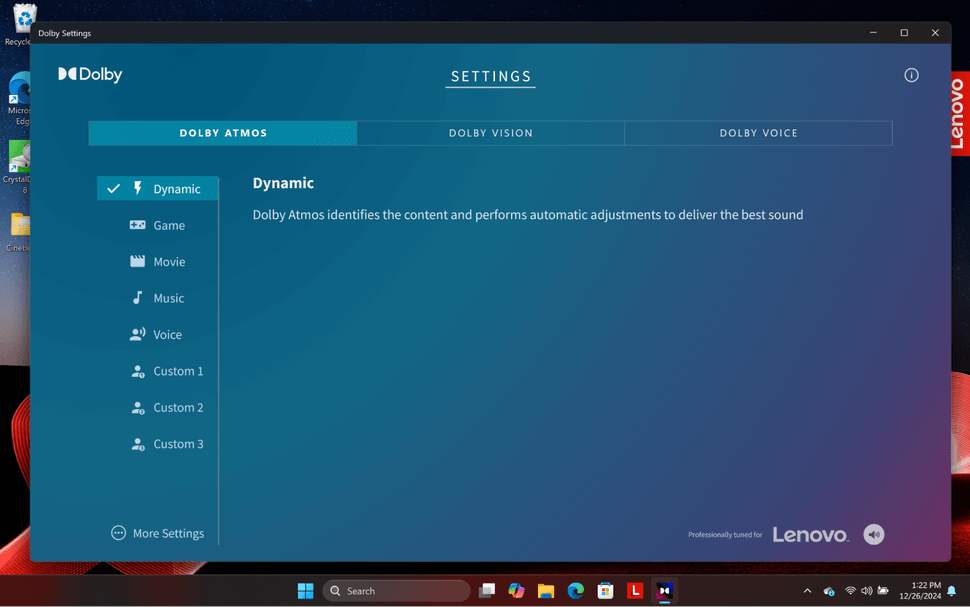Image resolution: width=970 pixels, height=607 pixels.
Task: Select the Voice profile icon
Action: coord(137,334)
